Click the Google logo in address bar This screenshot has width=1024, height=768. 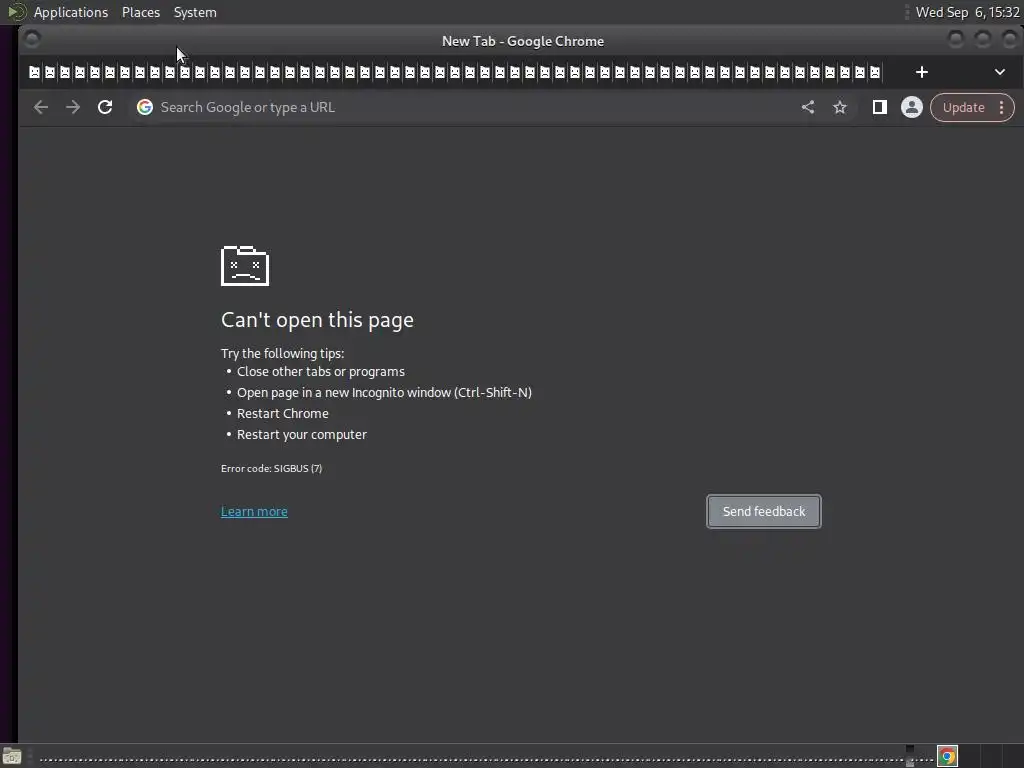(x=145, y=107)
